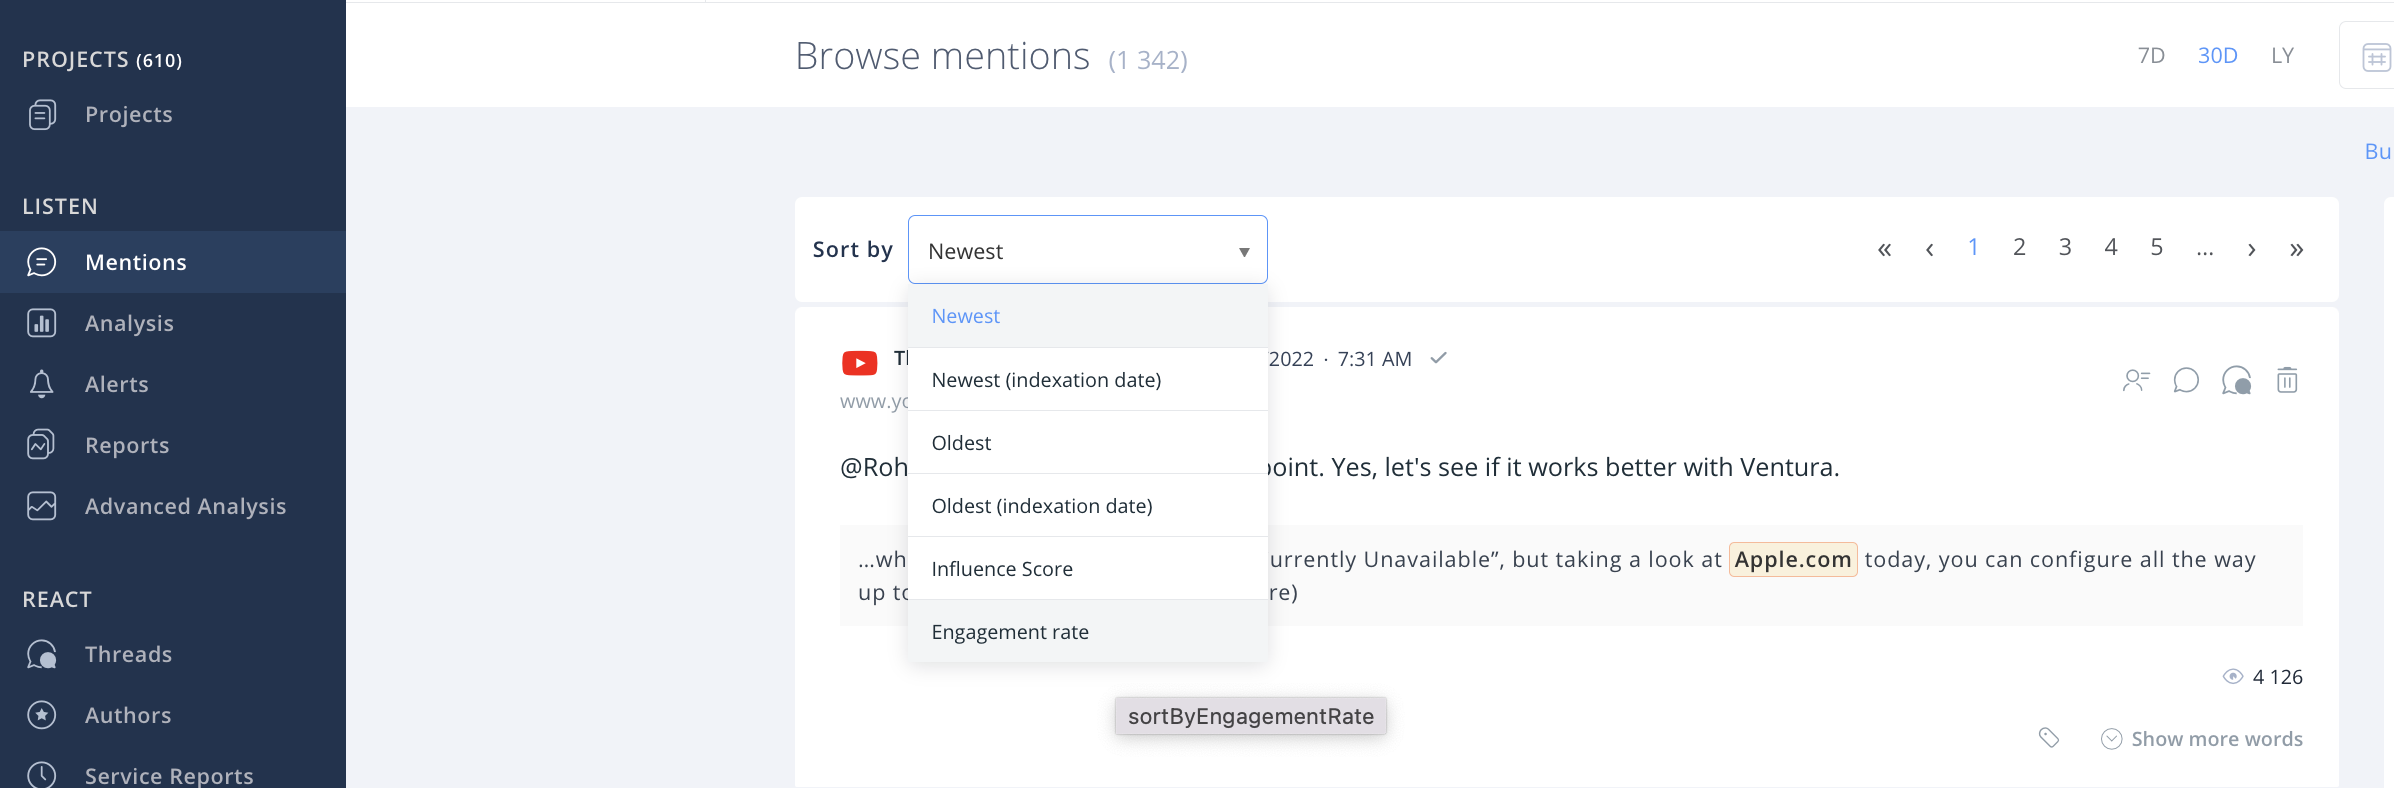Click the trash icon to delete mention

pos(2286,380)
